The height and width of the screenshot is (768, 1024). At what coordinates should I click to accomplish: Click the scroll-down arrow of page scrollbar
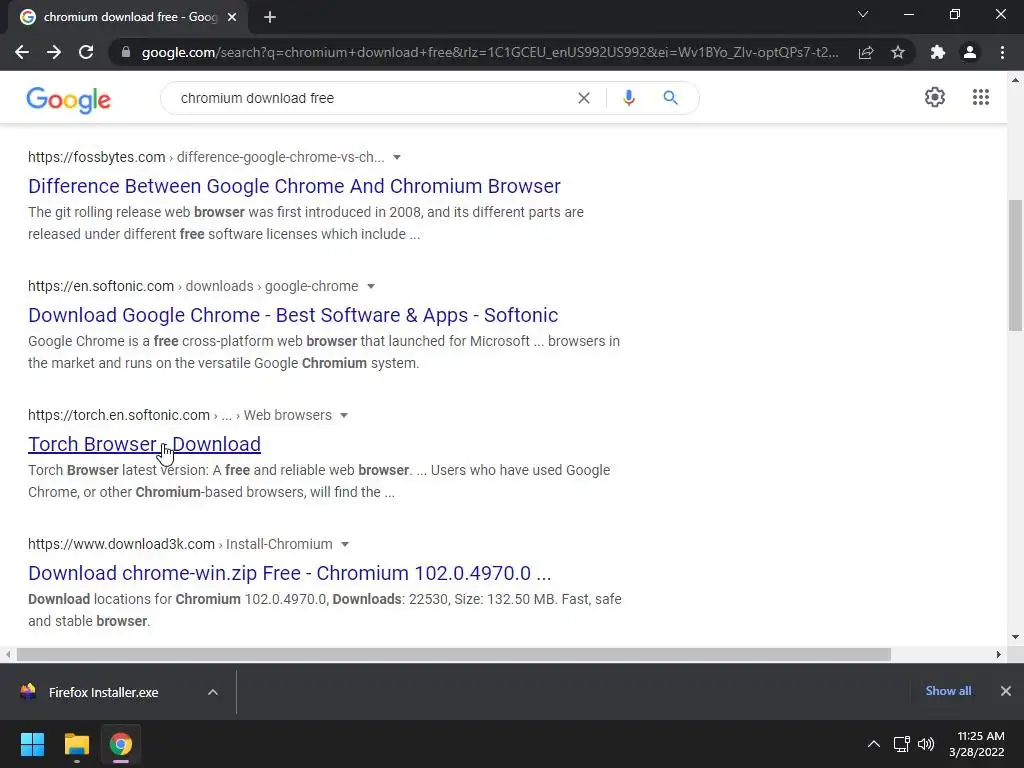[1015, 637]
